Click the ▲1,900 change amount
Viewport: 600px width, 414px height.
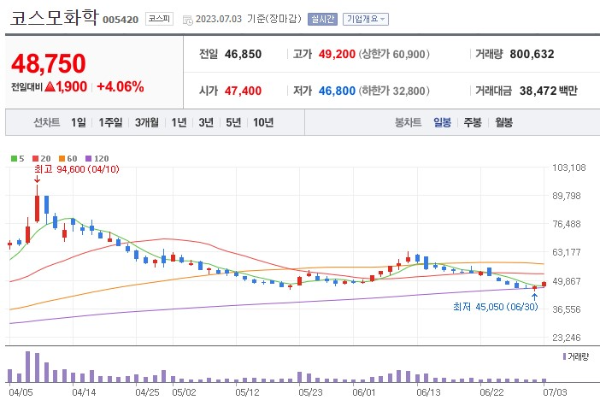point(66,87)
